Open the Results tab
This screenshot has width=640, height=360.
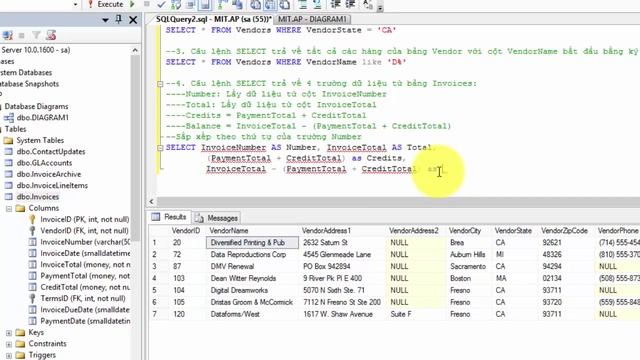tap(170, 217)
